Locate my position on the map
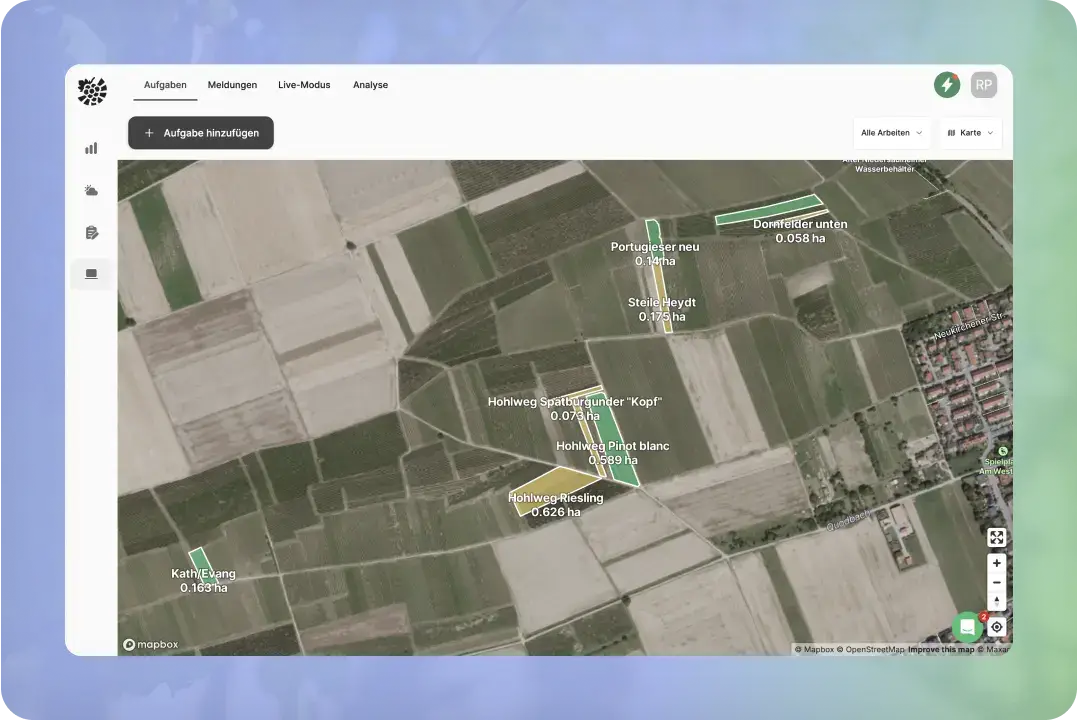1077x720 pixels. pyautogui.click(x=996, y=627)
